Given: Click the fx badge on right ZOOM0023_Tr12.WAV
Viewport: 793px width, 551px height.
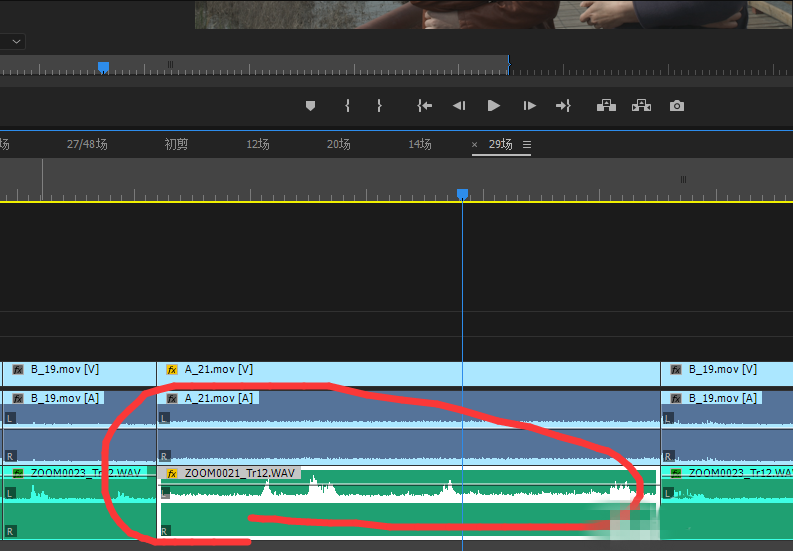Looking at the screenshot, I should click(x=676, y=474).
